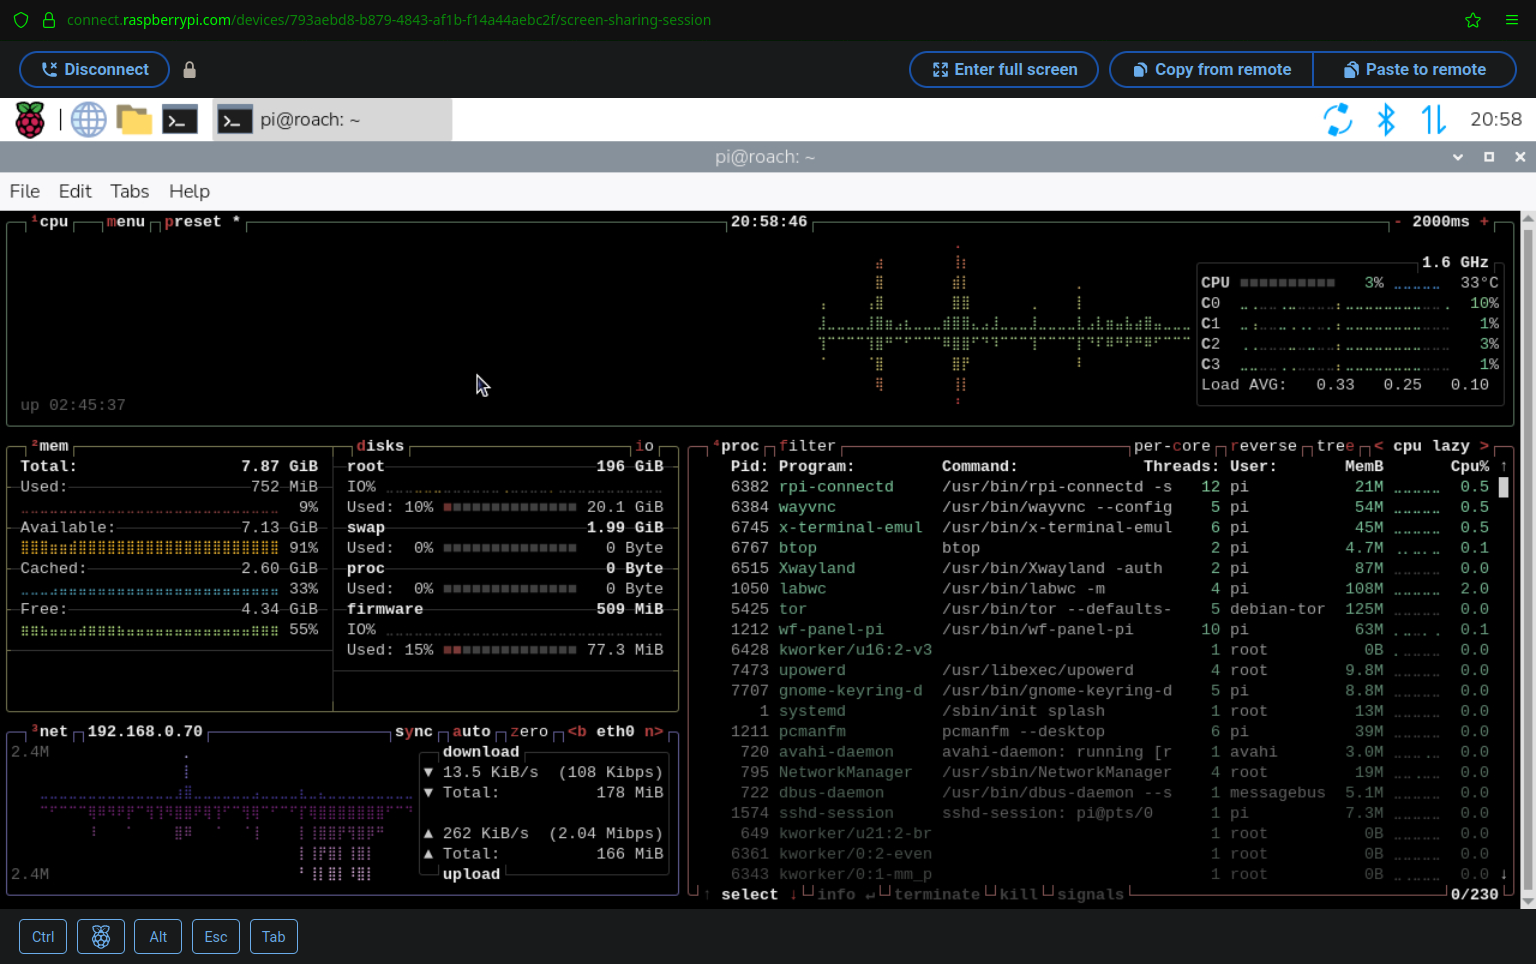Toggle auto scaling in net panel
The width and height of the screenshot is (1536, 964).
(471, 732)
